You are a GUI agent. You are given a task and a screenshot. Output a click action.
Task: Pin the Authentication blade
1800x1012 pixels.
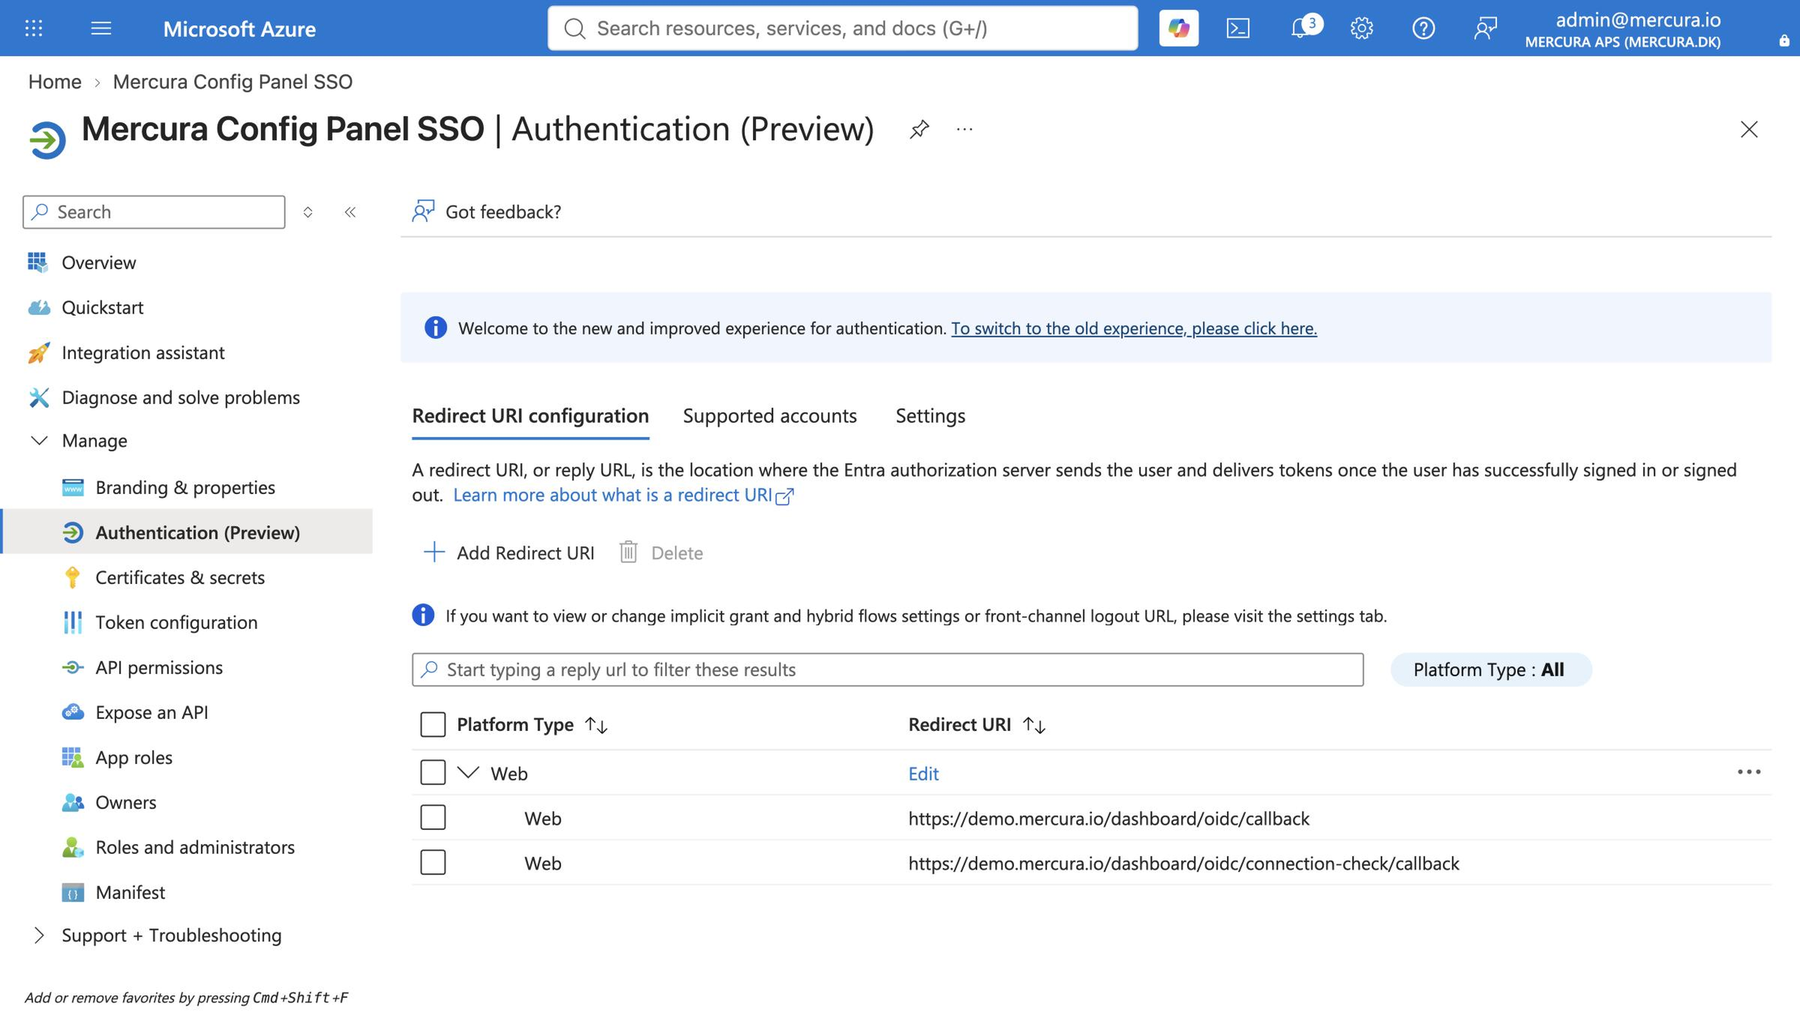(x=919, y=129)
